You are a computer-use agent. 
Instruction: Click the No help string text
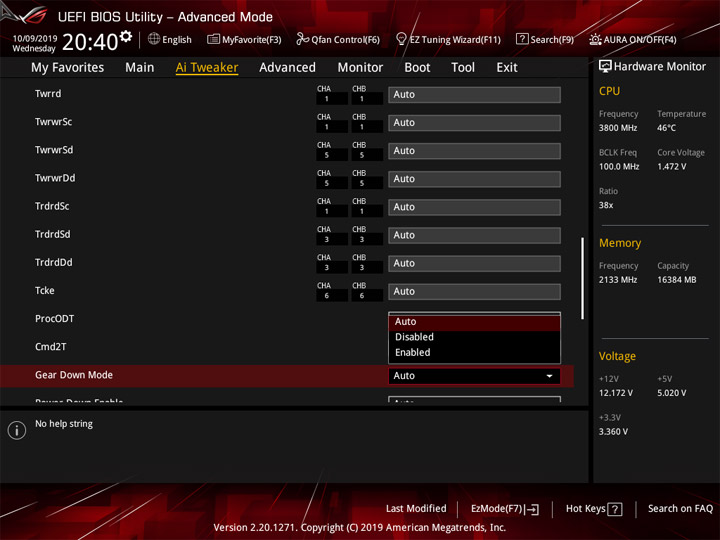tap(64, 424)
